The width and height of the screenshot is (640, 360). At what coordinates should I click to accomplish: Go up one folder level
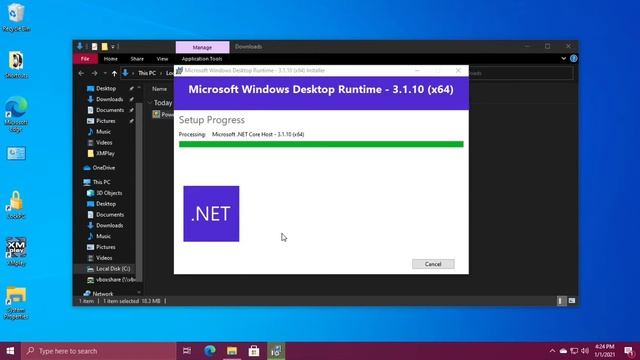click(114, 73)
